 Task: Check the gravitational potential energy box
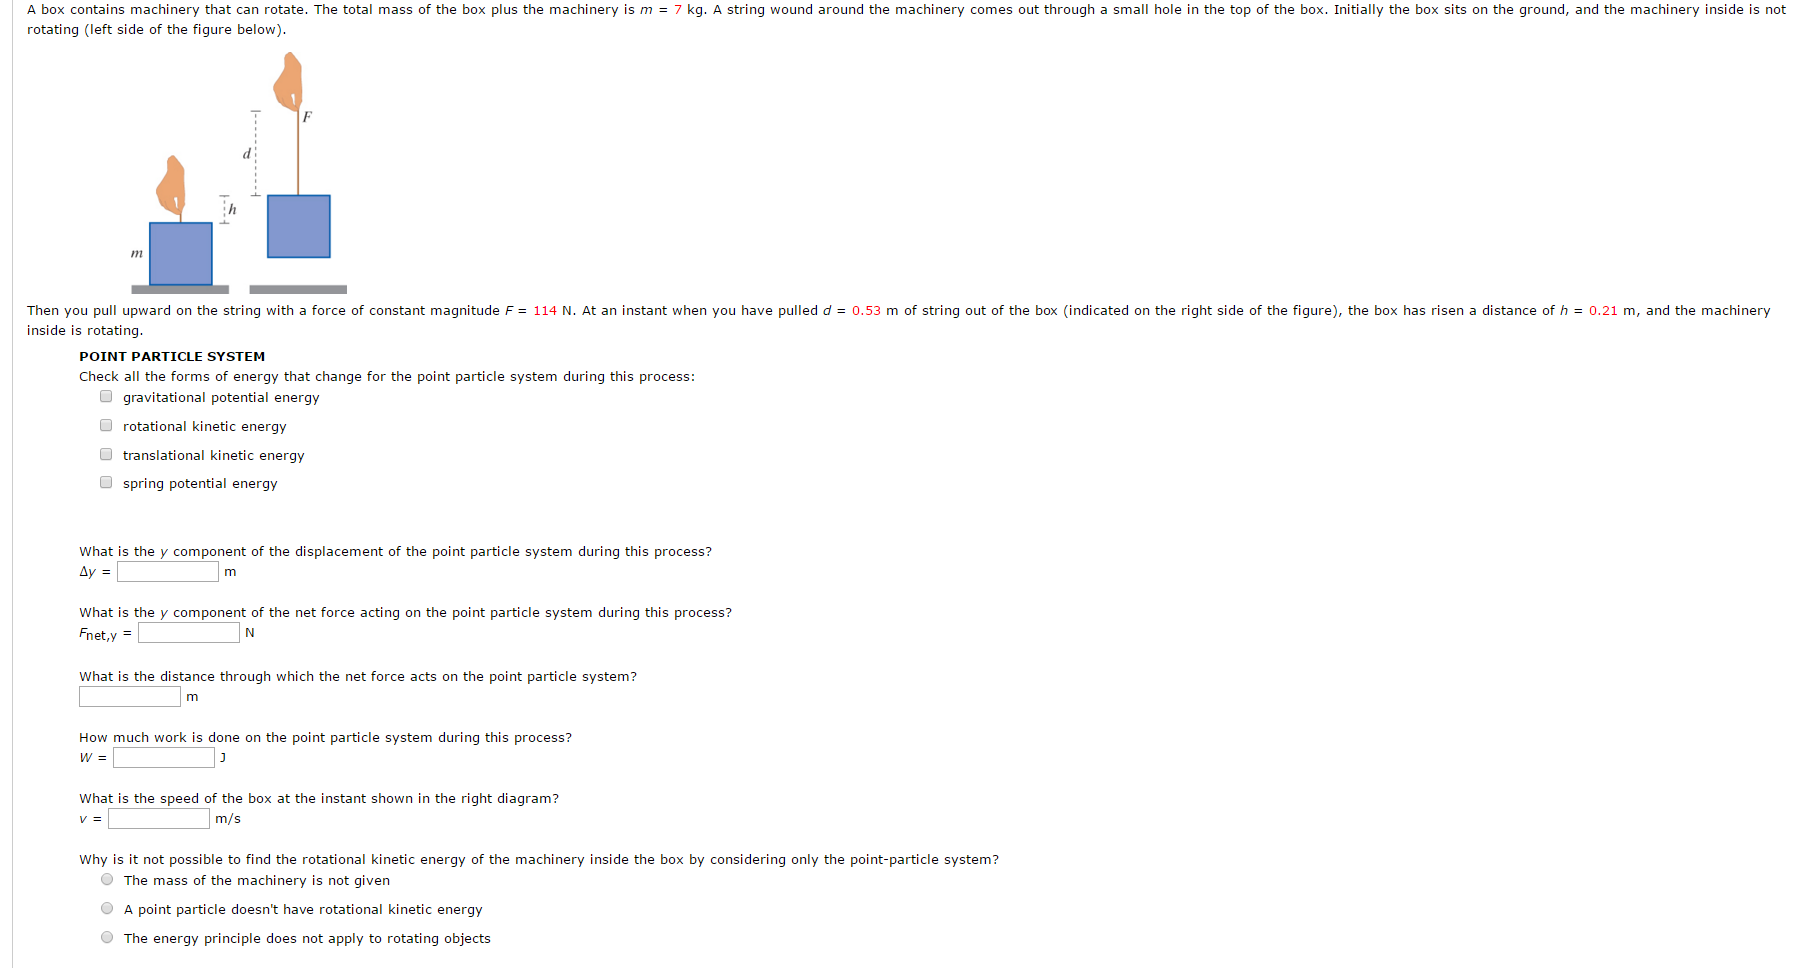click(x=106, y=396)
